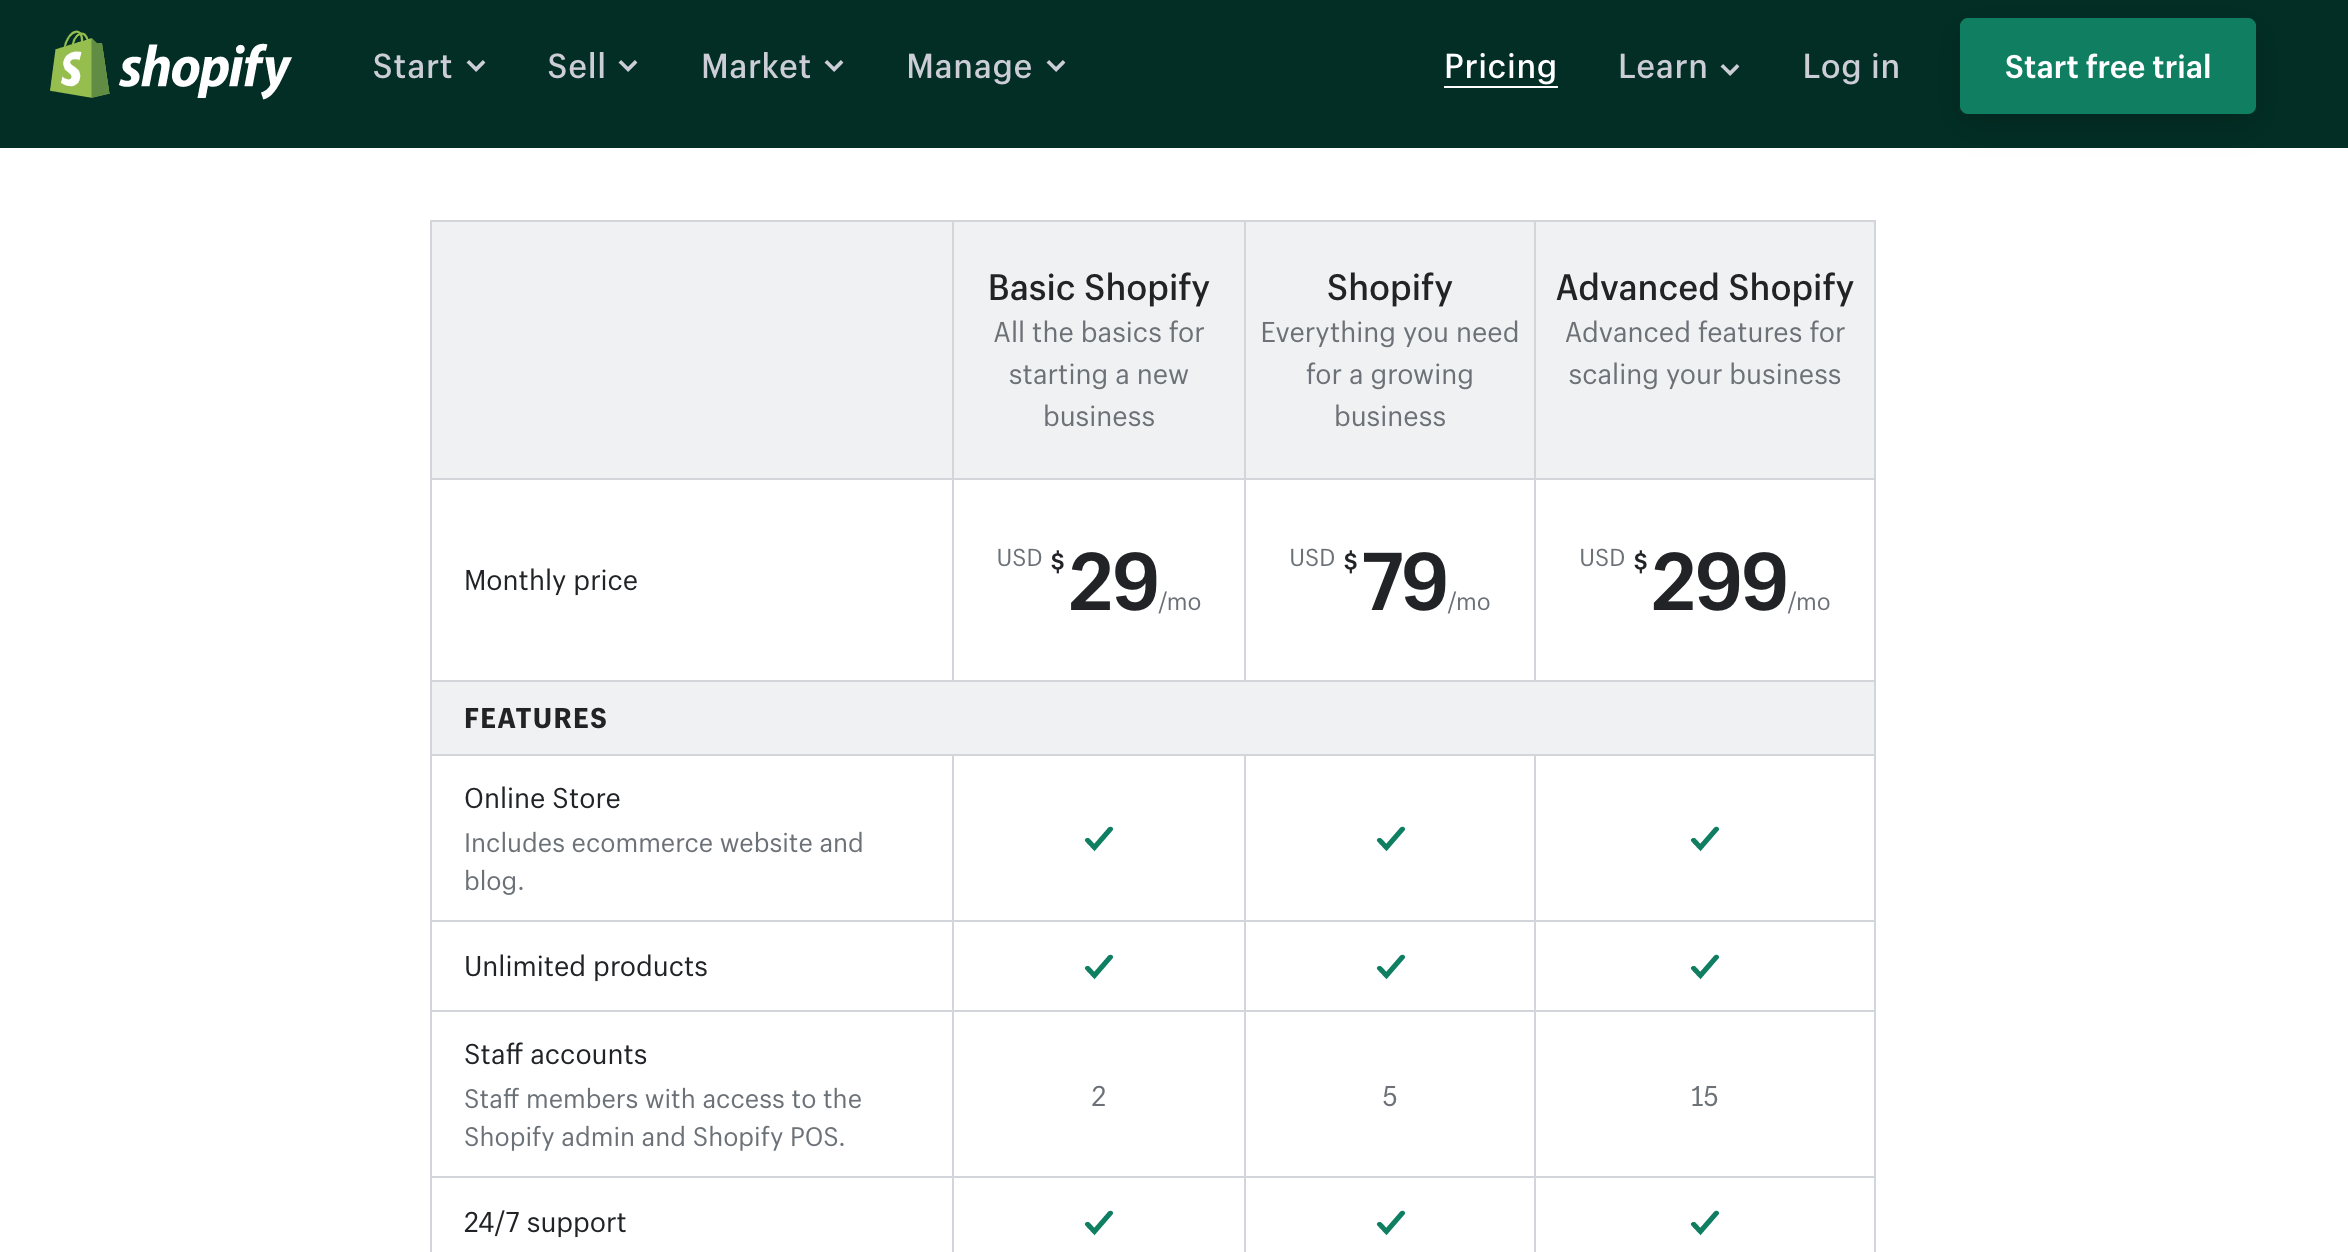Click the 24/7 support feature label
Screen dimensions: 2348x1252
pos(545,1222)
